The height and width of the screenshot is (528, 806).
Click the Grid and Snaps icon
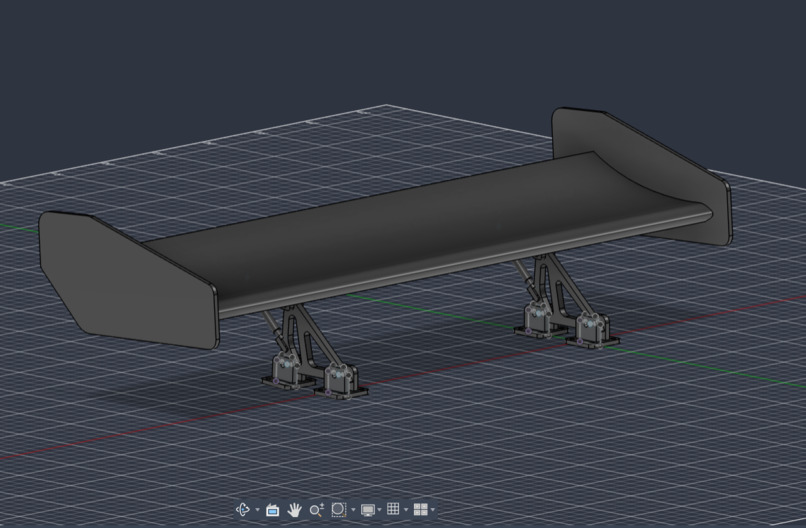pos(393,509)
